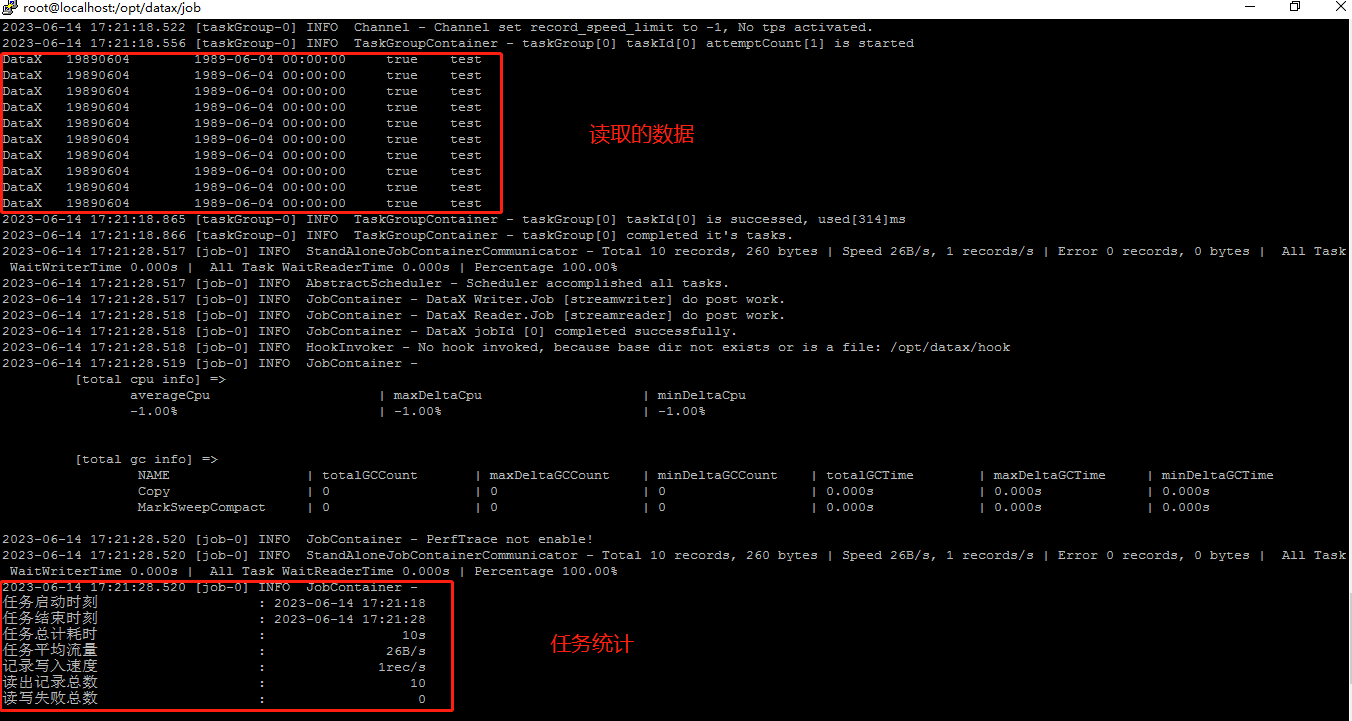1352x721 pixels.
Task: Click the '1rec/s' write speed value
Action: click(x=401, y=667)
